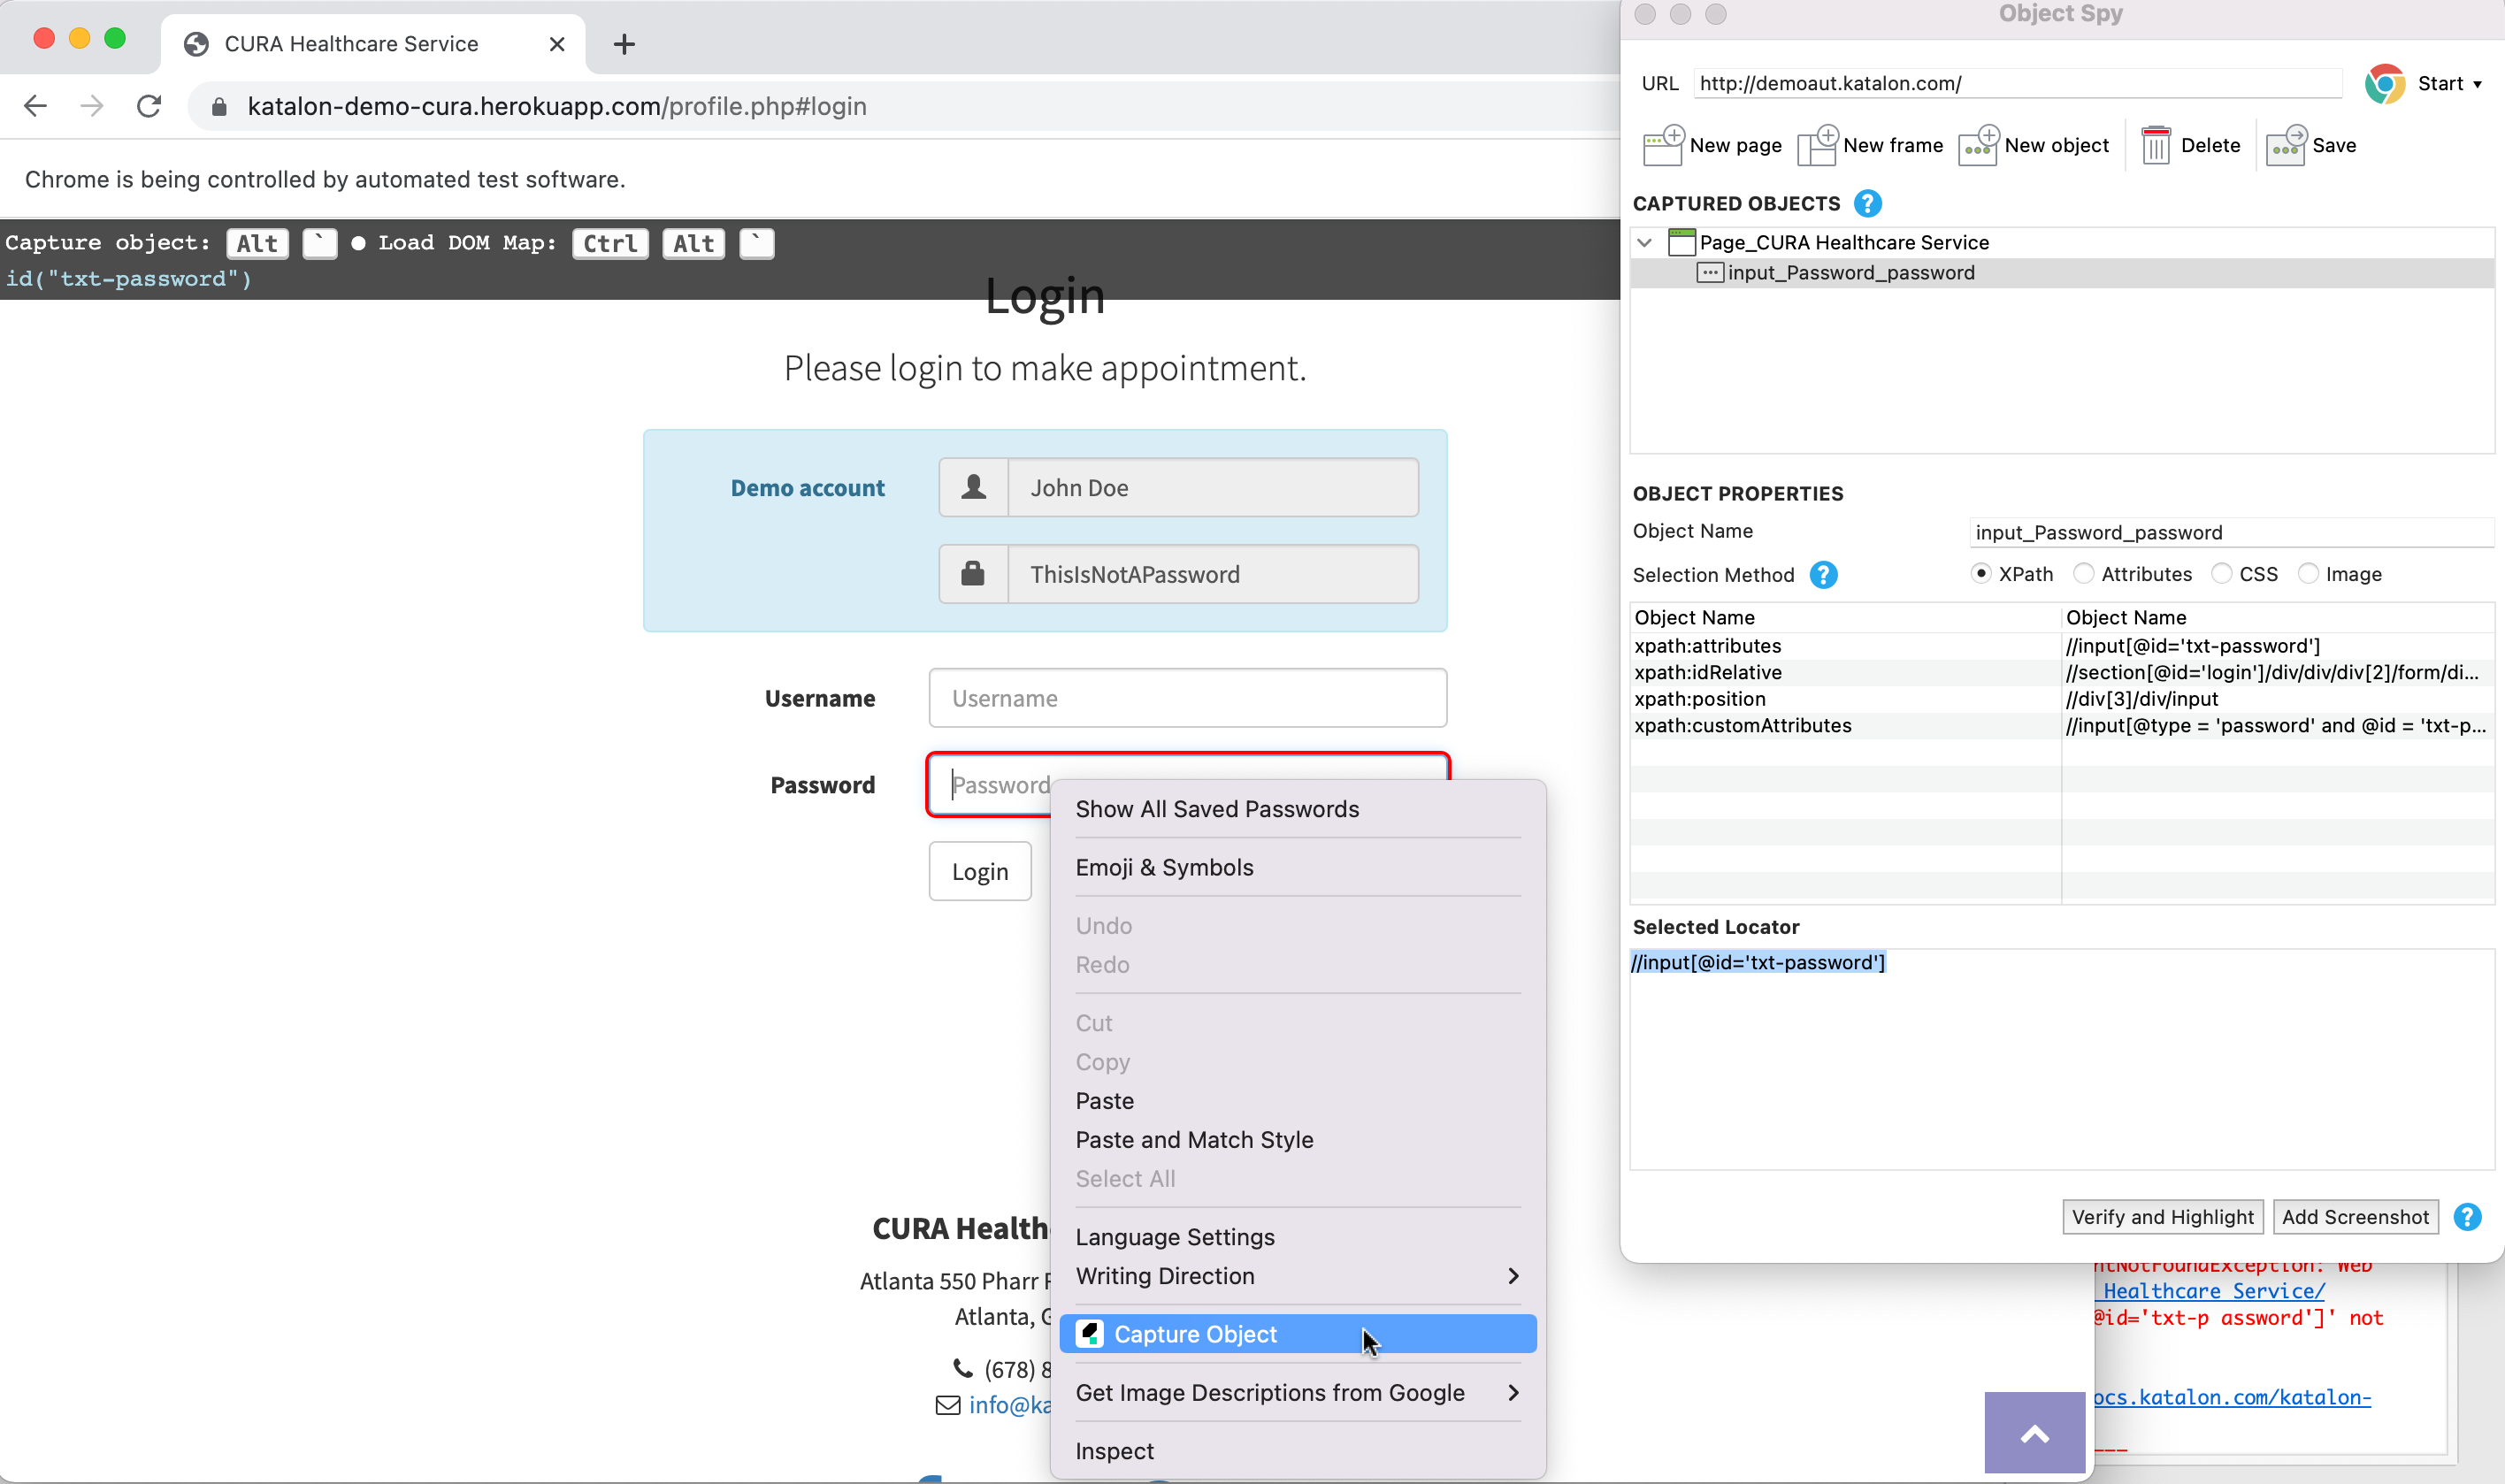Screen dimensions: 2505x1484
Task: Select the Attributes selection method
Action: tap(2084, 574)
